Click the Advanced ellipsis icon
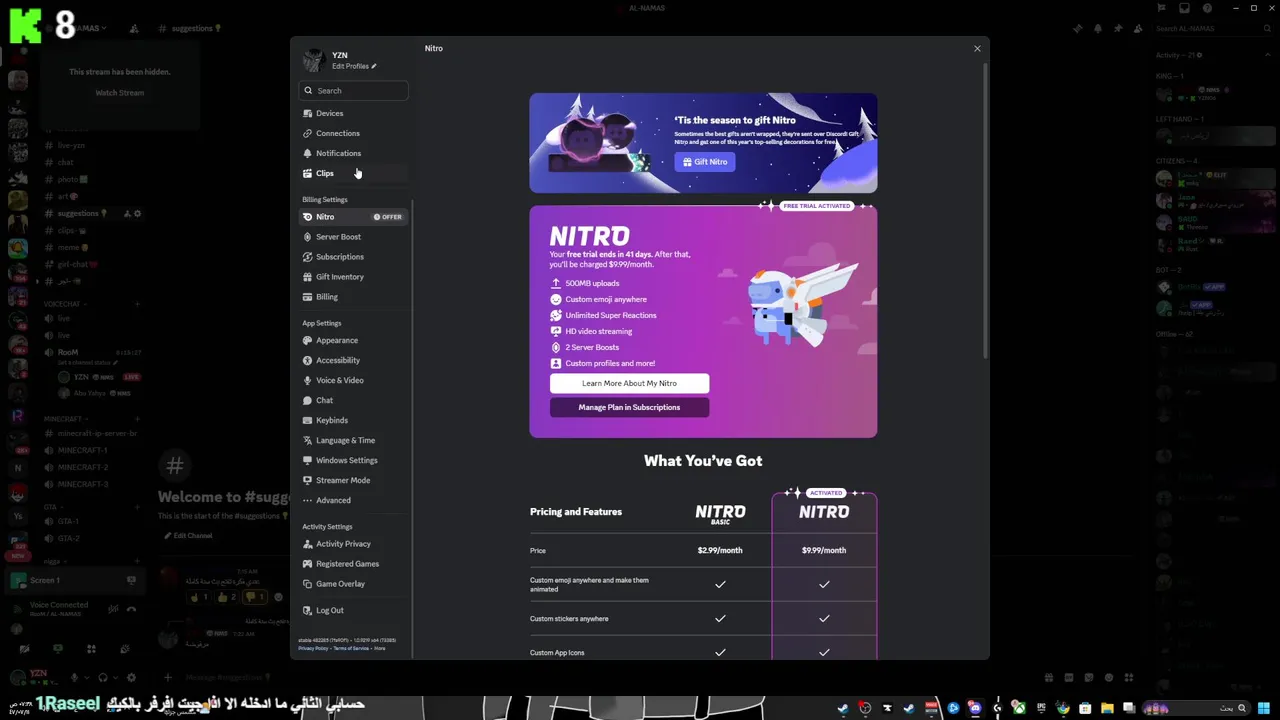1280x720 pixels. 307,500
